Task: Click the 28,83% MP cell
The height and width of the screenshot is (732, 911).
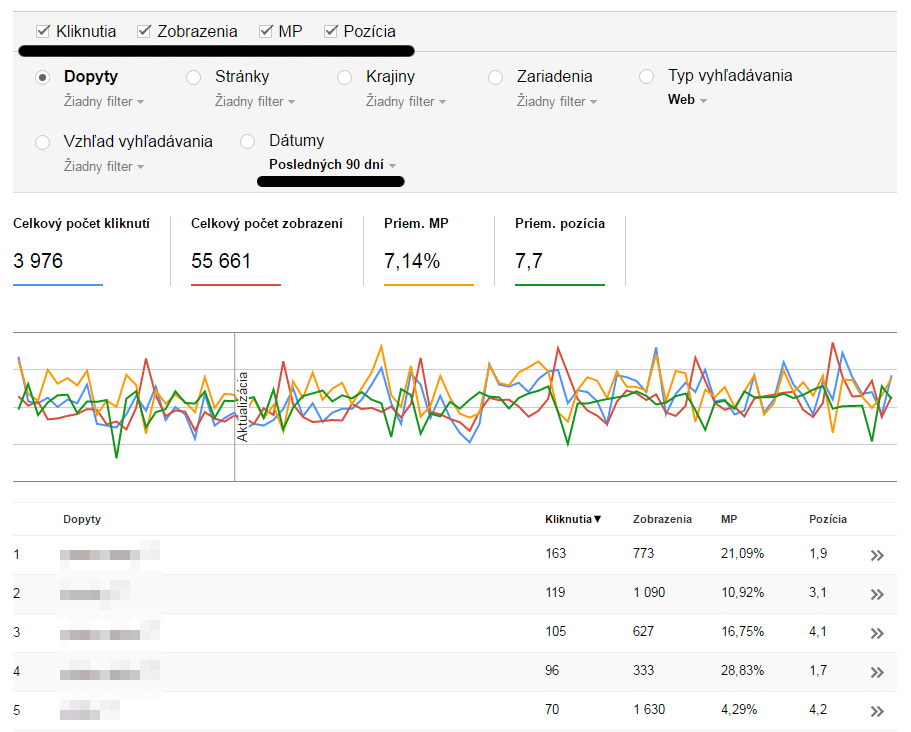Action: pyautogui.click(x=743, y=670)
